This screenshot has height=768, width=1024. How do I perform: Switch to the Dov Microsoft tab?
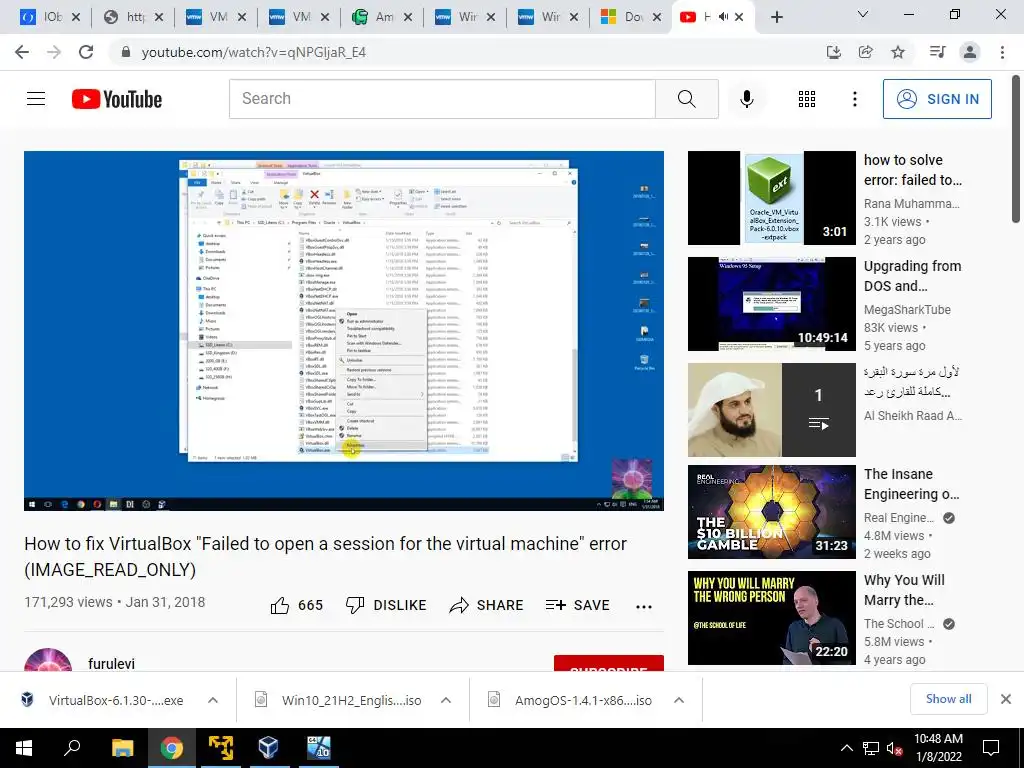(x=631, y=17)
